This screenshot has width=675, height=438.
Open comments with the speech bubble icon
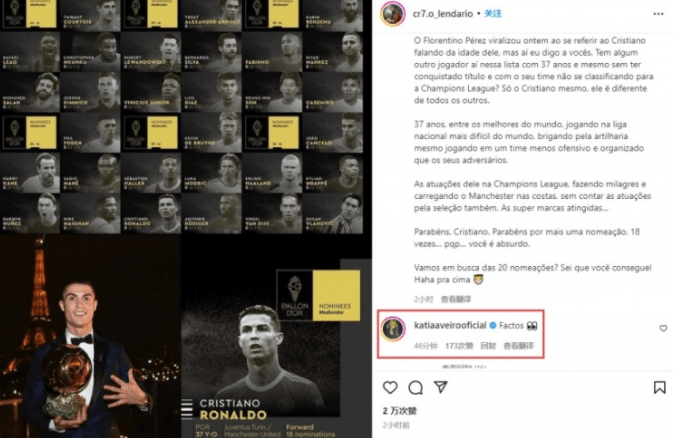[415, 388]
